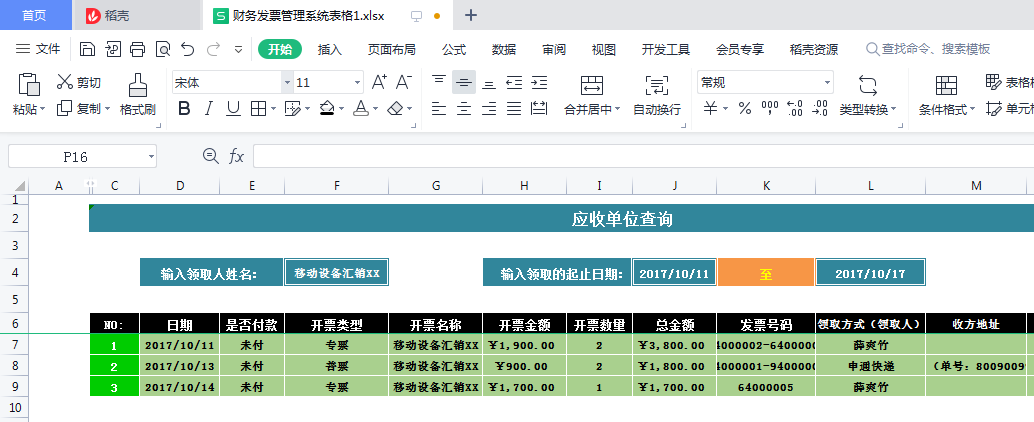
Task: Open the currency ¥ style dropdown arrow
Action: [x=725, y=109]
